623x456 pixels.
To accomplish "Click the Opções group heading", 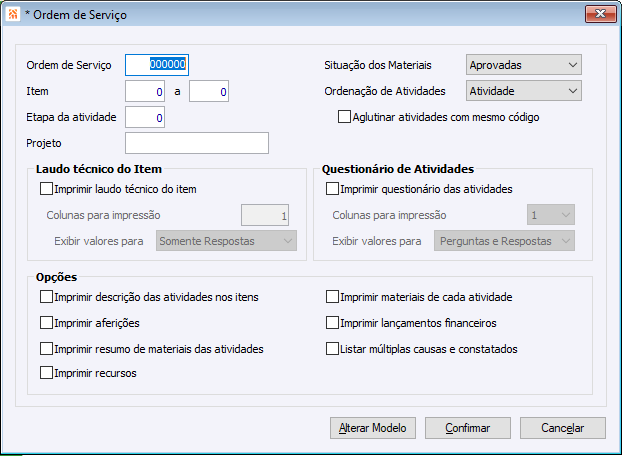I will tap(56, 277).
